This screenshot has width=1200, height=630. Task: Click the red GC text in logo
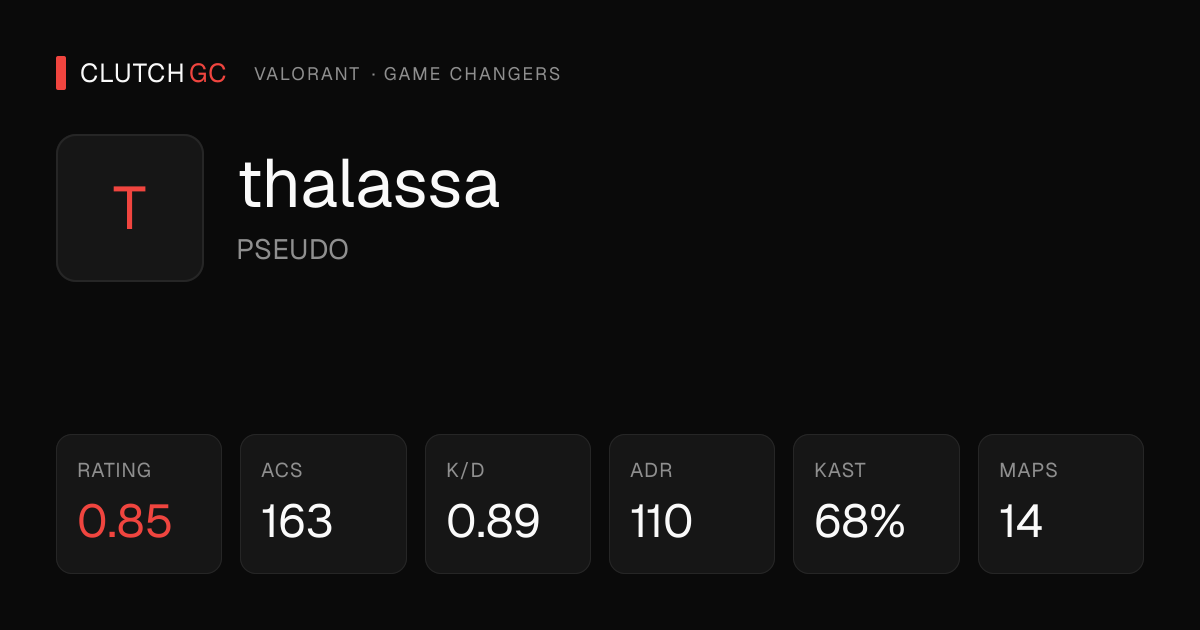208,73
